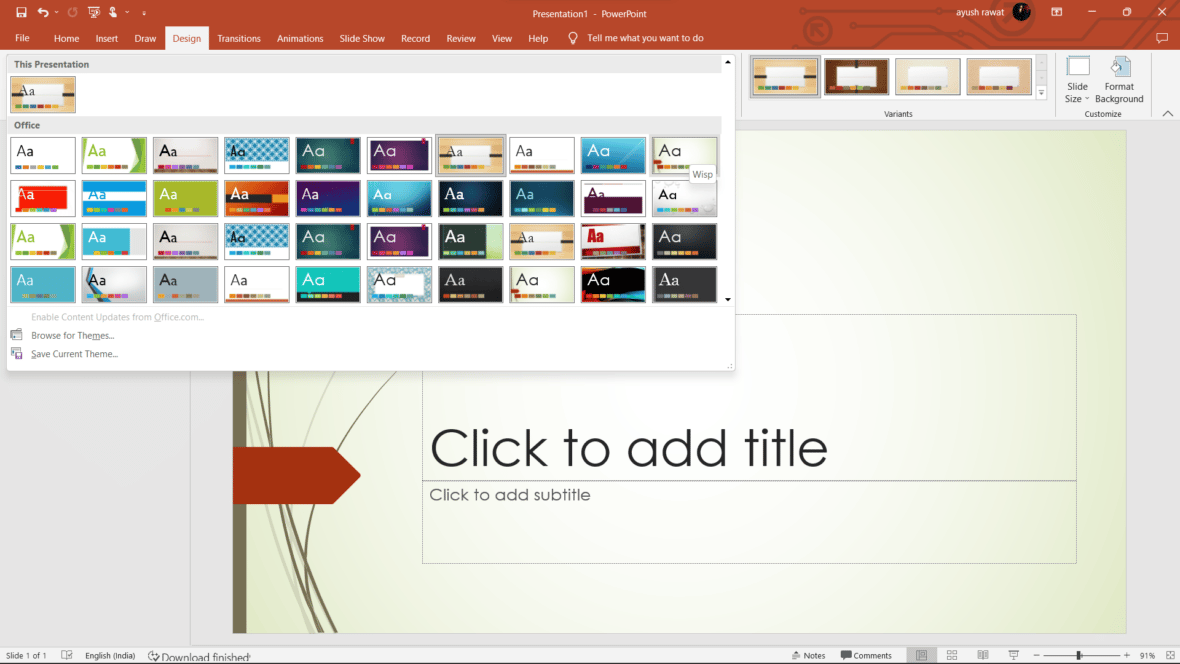Start Slide Show from status bar
The image size is (1180, 664).
[1014, 655]
